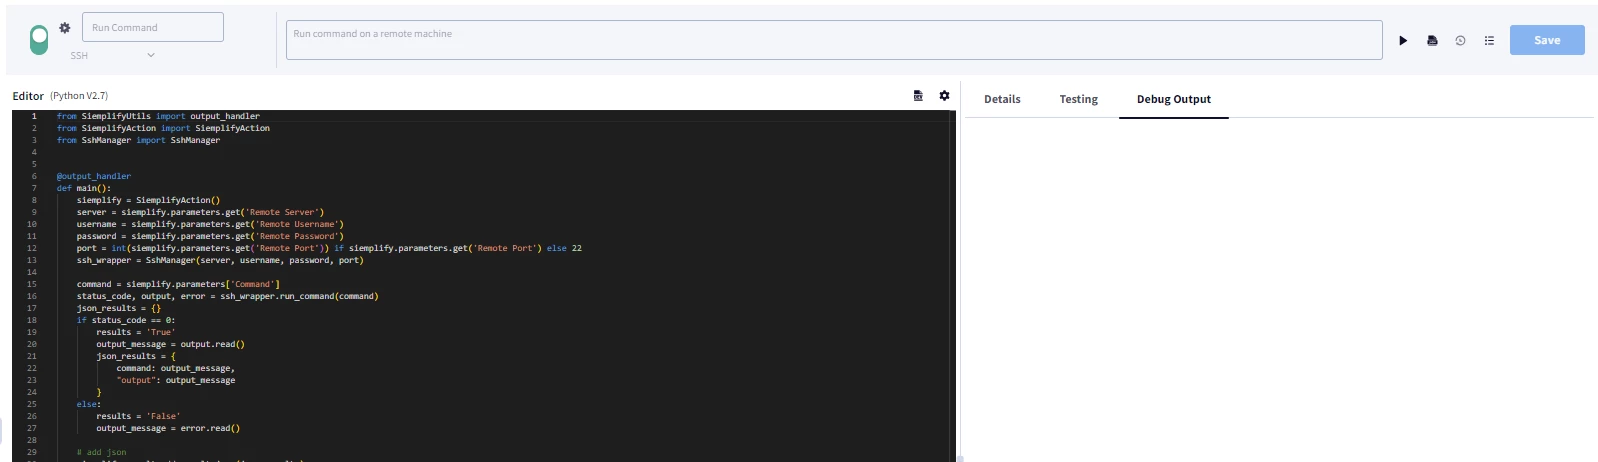
Task: Click the "results = 'False'" line
Action: coord(138,416)
